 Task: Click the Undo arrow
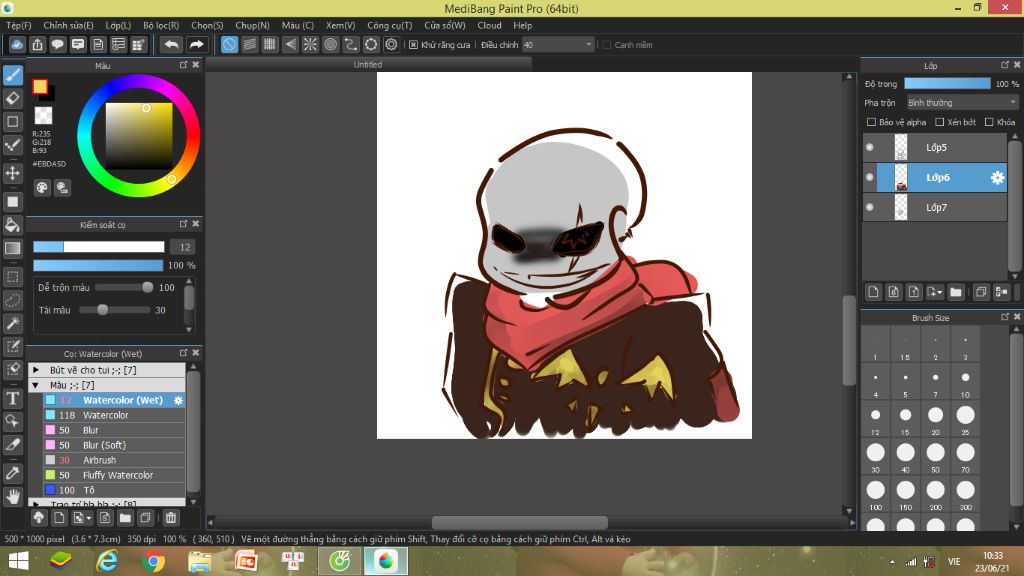click(x=171, y=44)
